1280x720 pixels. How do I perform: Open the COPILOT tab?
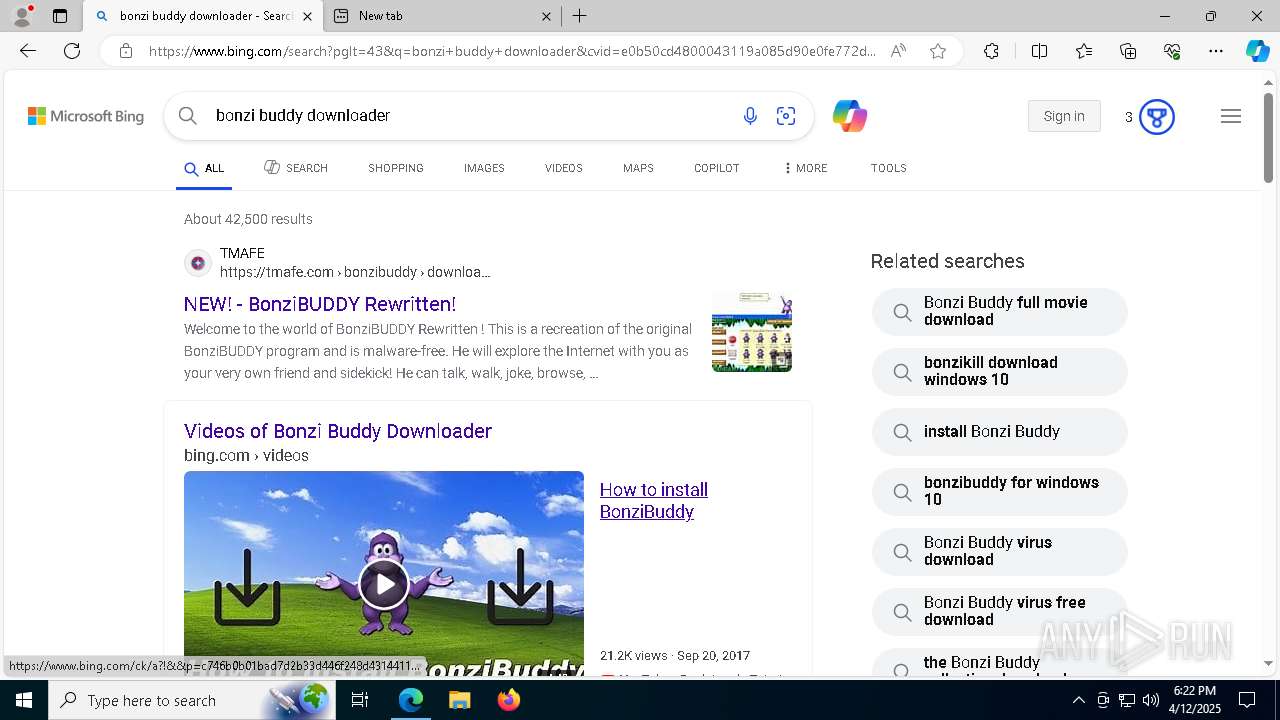point(717,168)
